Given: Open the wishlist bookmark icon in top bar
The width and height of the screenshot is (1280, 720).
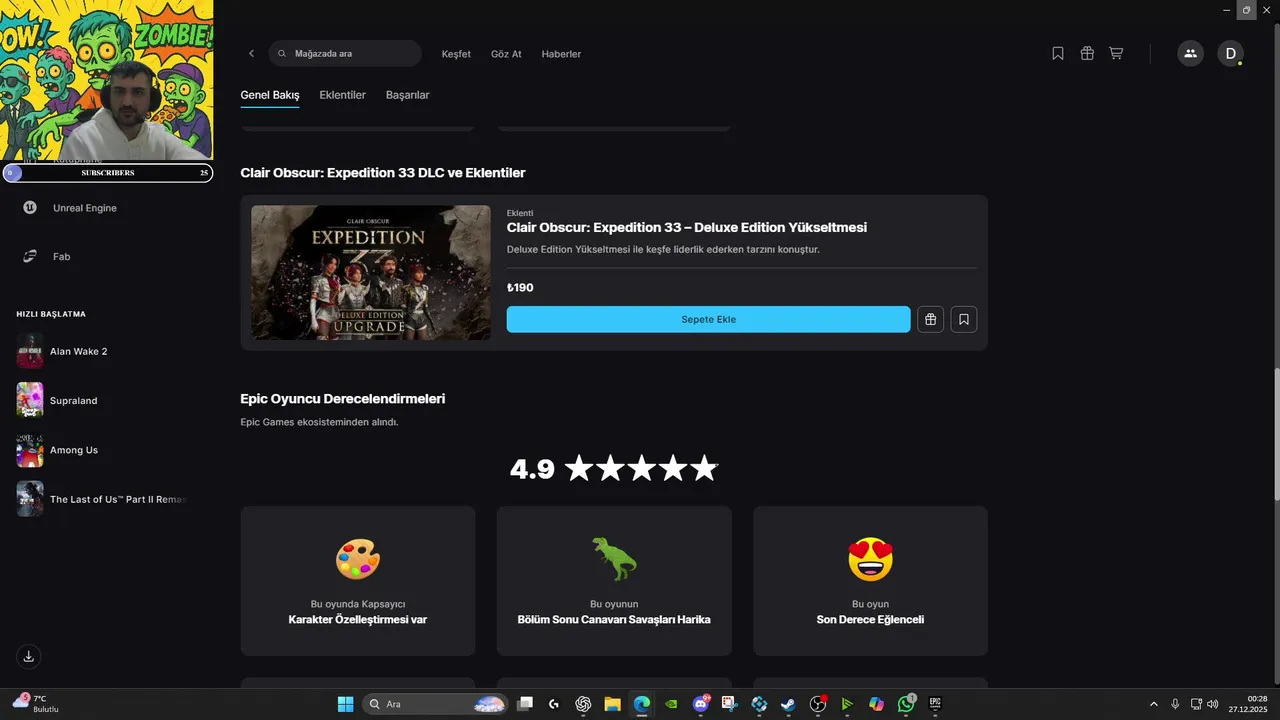Looking at the screenshot, I should click(1058, 54).
